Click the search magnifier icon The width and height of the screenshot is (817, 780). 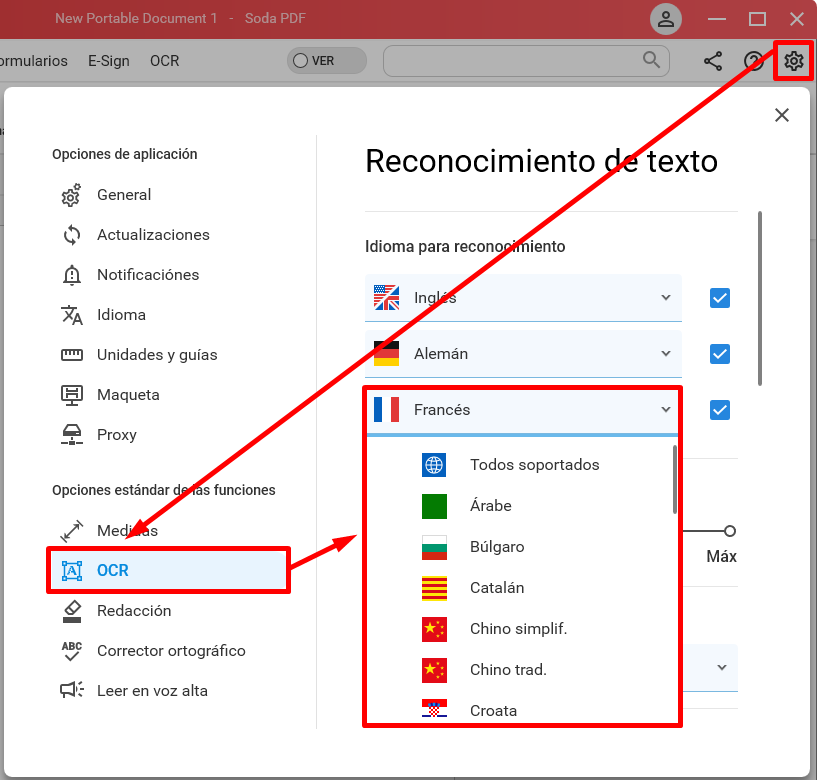pos(651,60)
